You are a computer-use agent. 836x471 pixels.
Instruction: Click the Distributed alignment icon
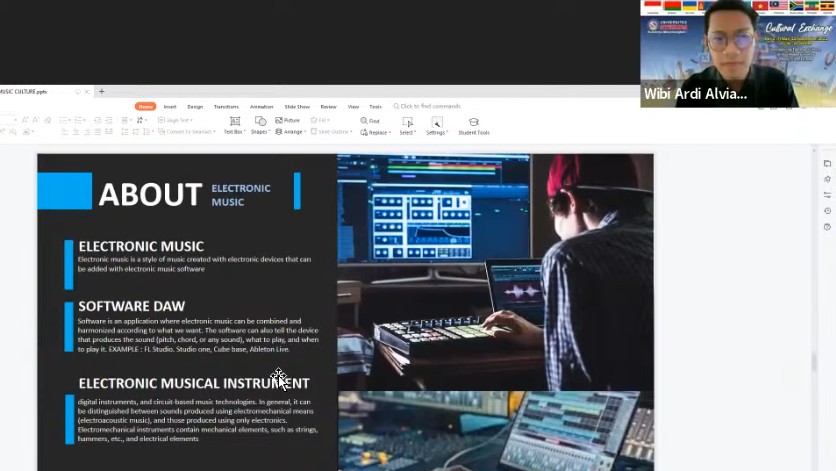(109, 132)
